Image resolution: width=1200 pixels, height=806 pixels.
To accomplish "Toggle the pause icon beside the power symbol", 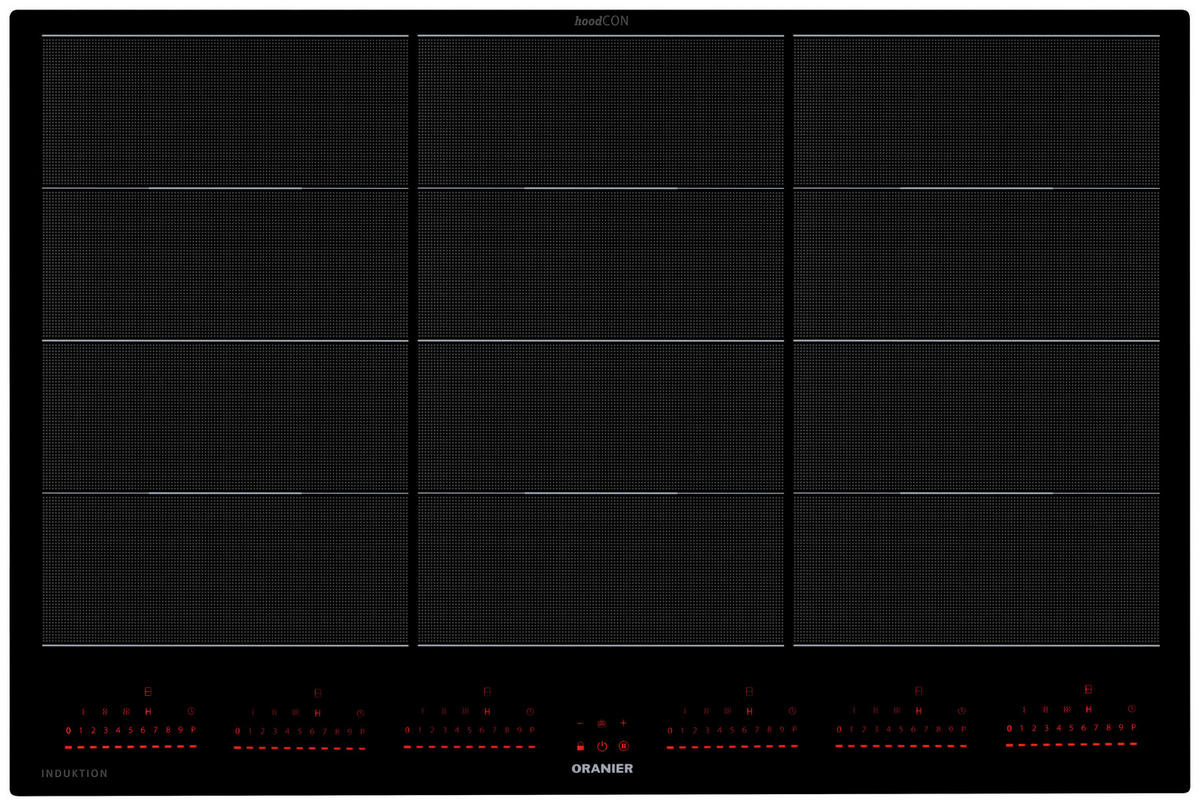I will [x=623, y=746].
